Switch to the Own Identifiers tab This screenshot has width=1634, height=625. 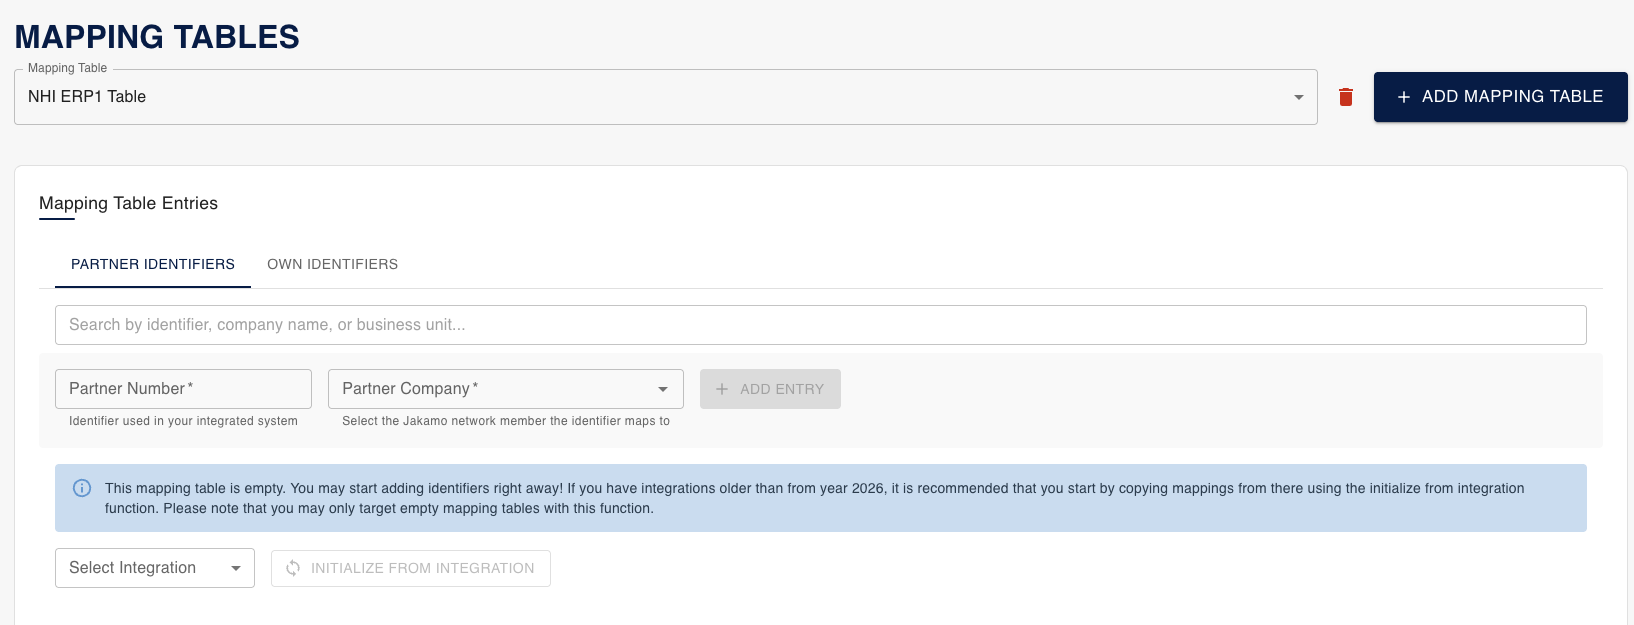tap(332, 264)
